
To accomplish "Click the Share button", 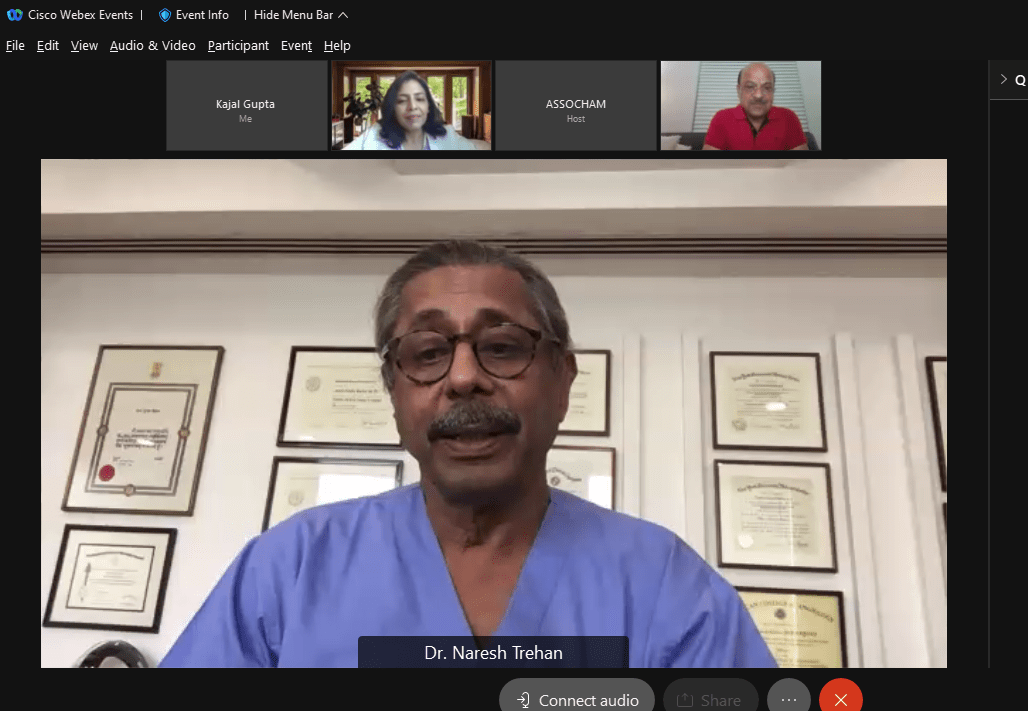I will pos(709,700).
